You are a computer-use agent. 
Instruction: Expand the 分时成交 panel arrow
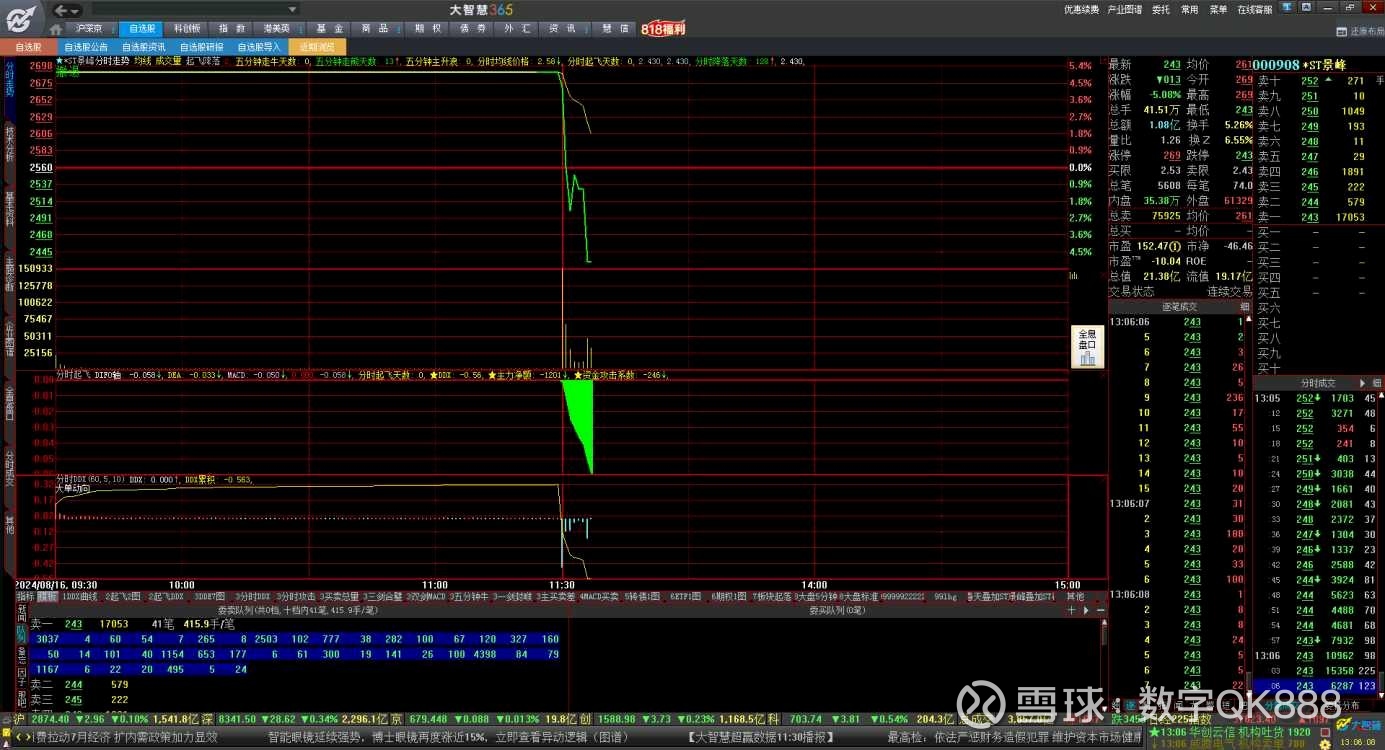[1361, 383]
